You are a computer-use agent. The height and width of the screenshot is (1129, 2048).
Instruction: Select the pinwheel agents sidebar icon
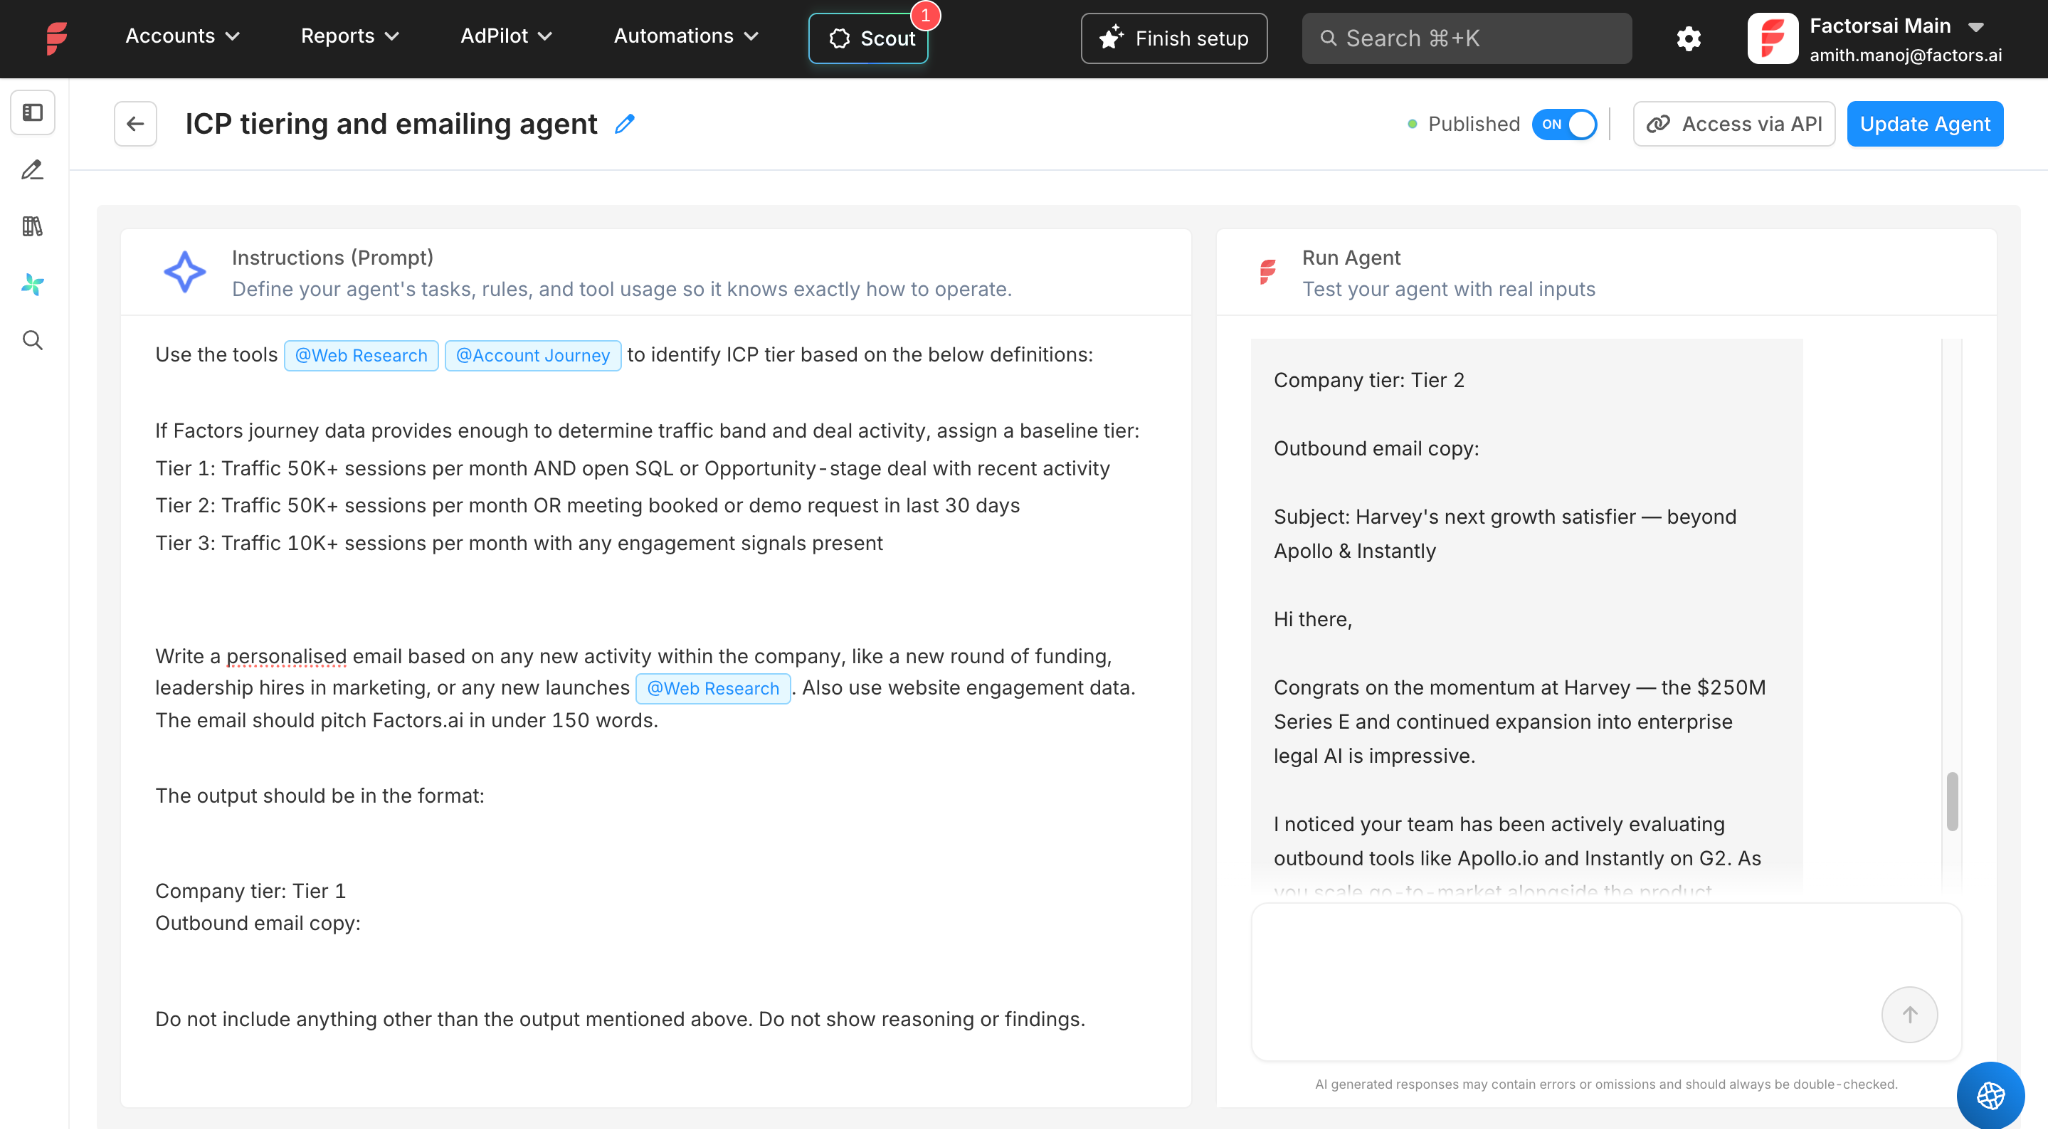pyautogui.click(x=33, y=284)
